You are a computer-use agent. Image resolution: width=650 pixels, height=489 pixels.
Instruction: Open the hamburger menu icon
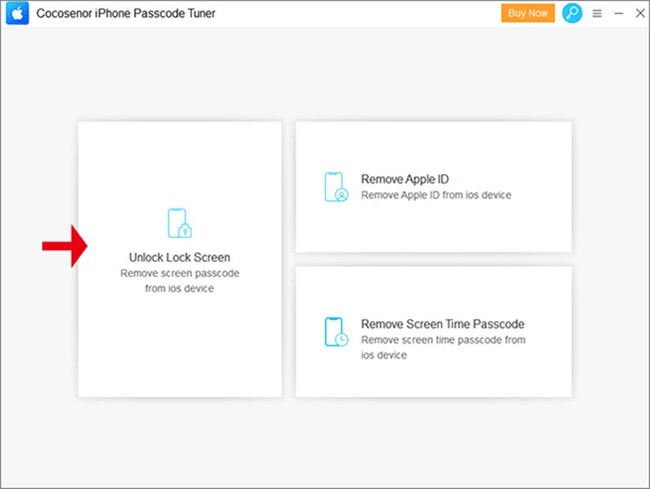597,14
